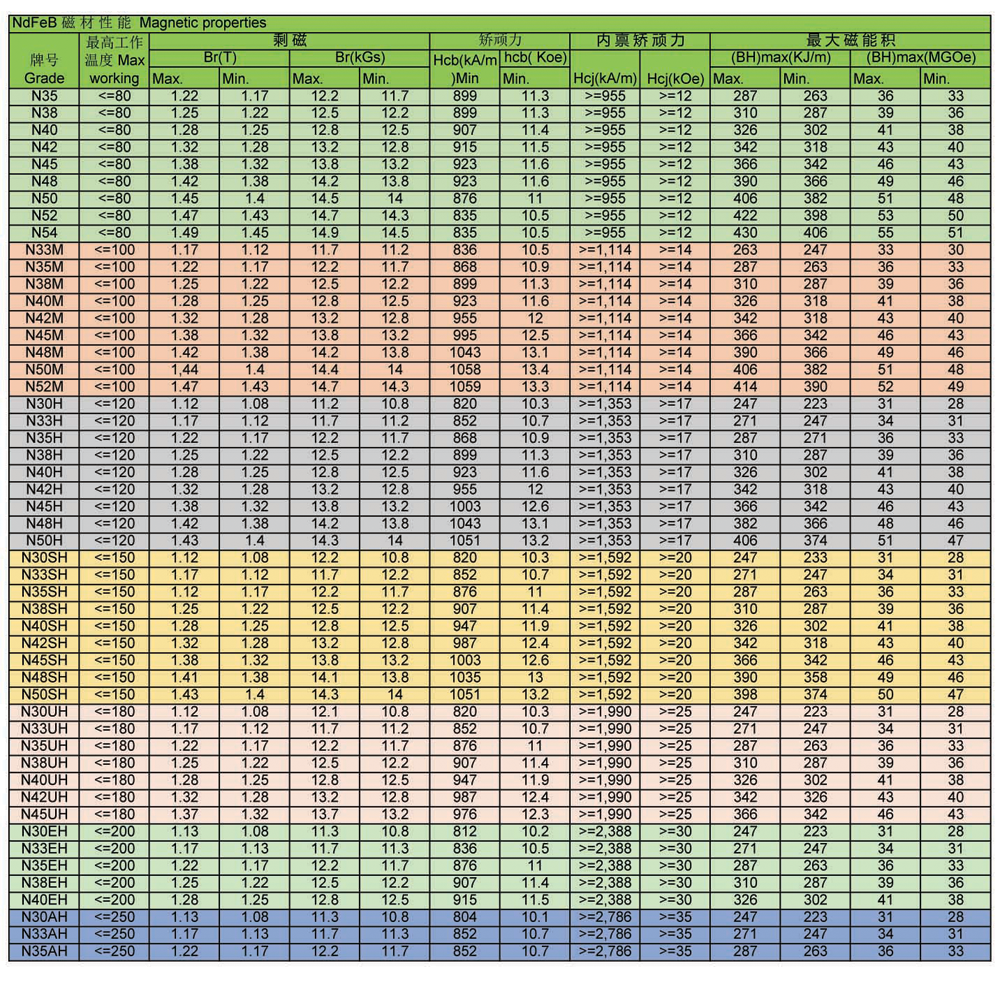The image size is (1000, 982).
Task: Select the N50SH grade row label
Action: [44, 695]
